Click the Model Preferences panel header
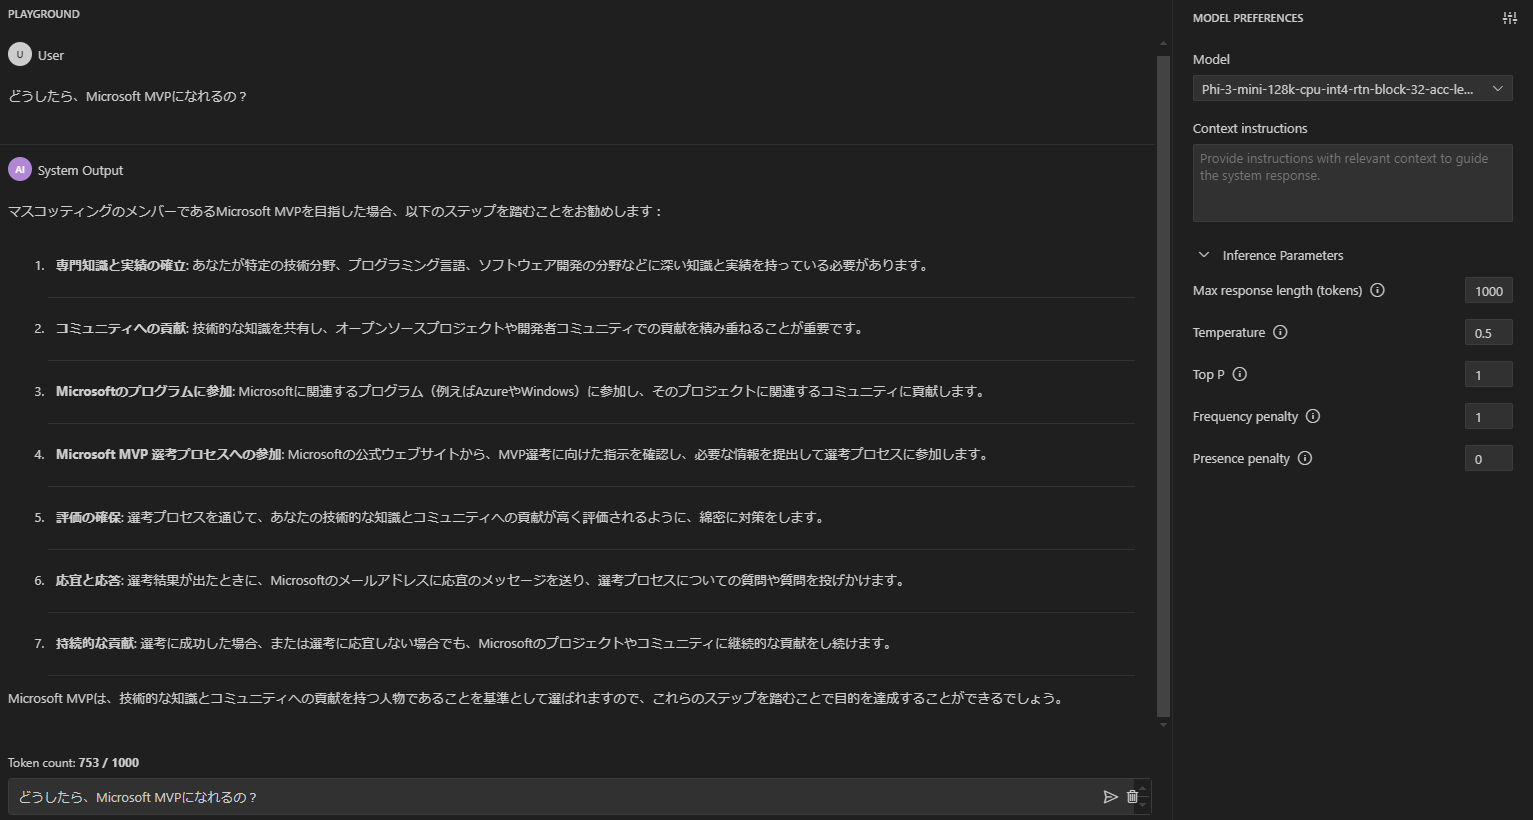Viewport: 1533px width, 820px height. [x=1248, y=17]
